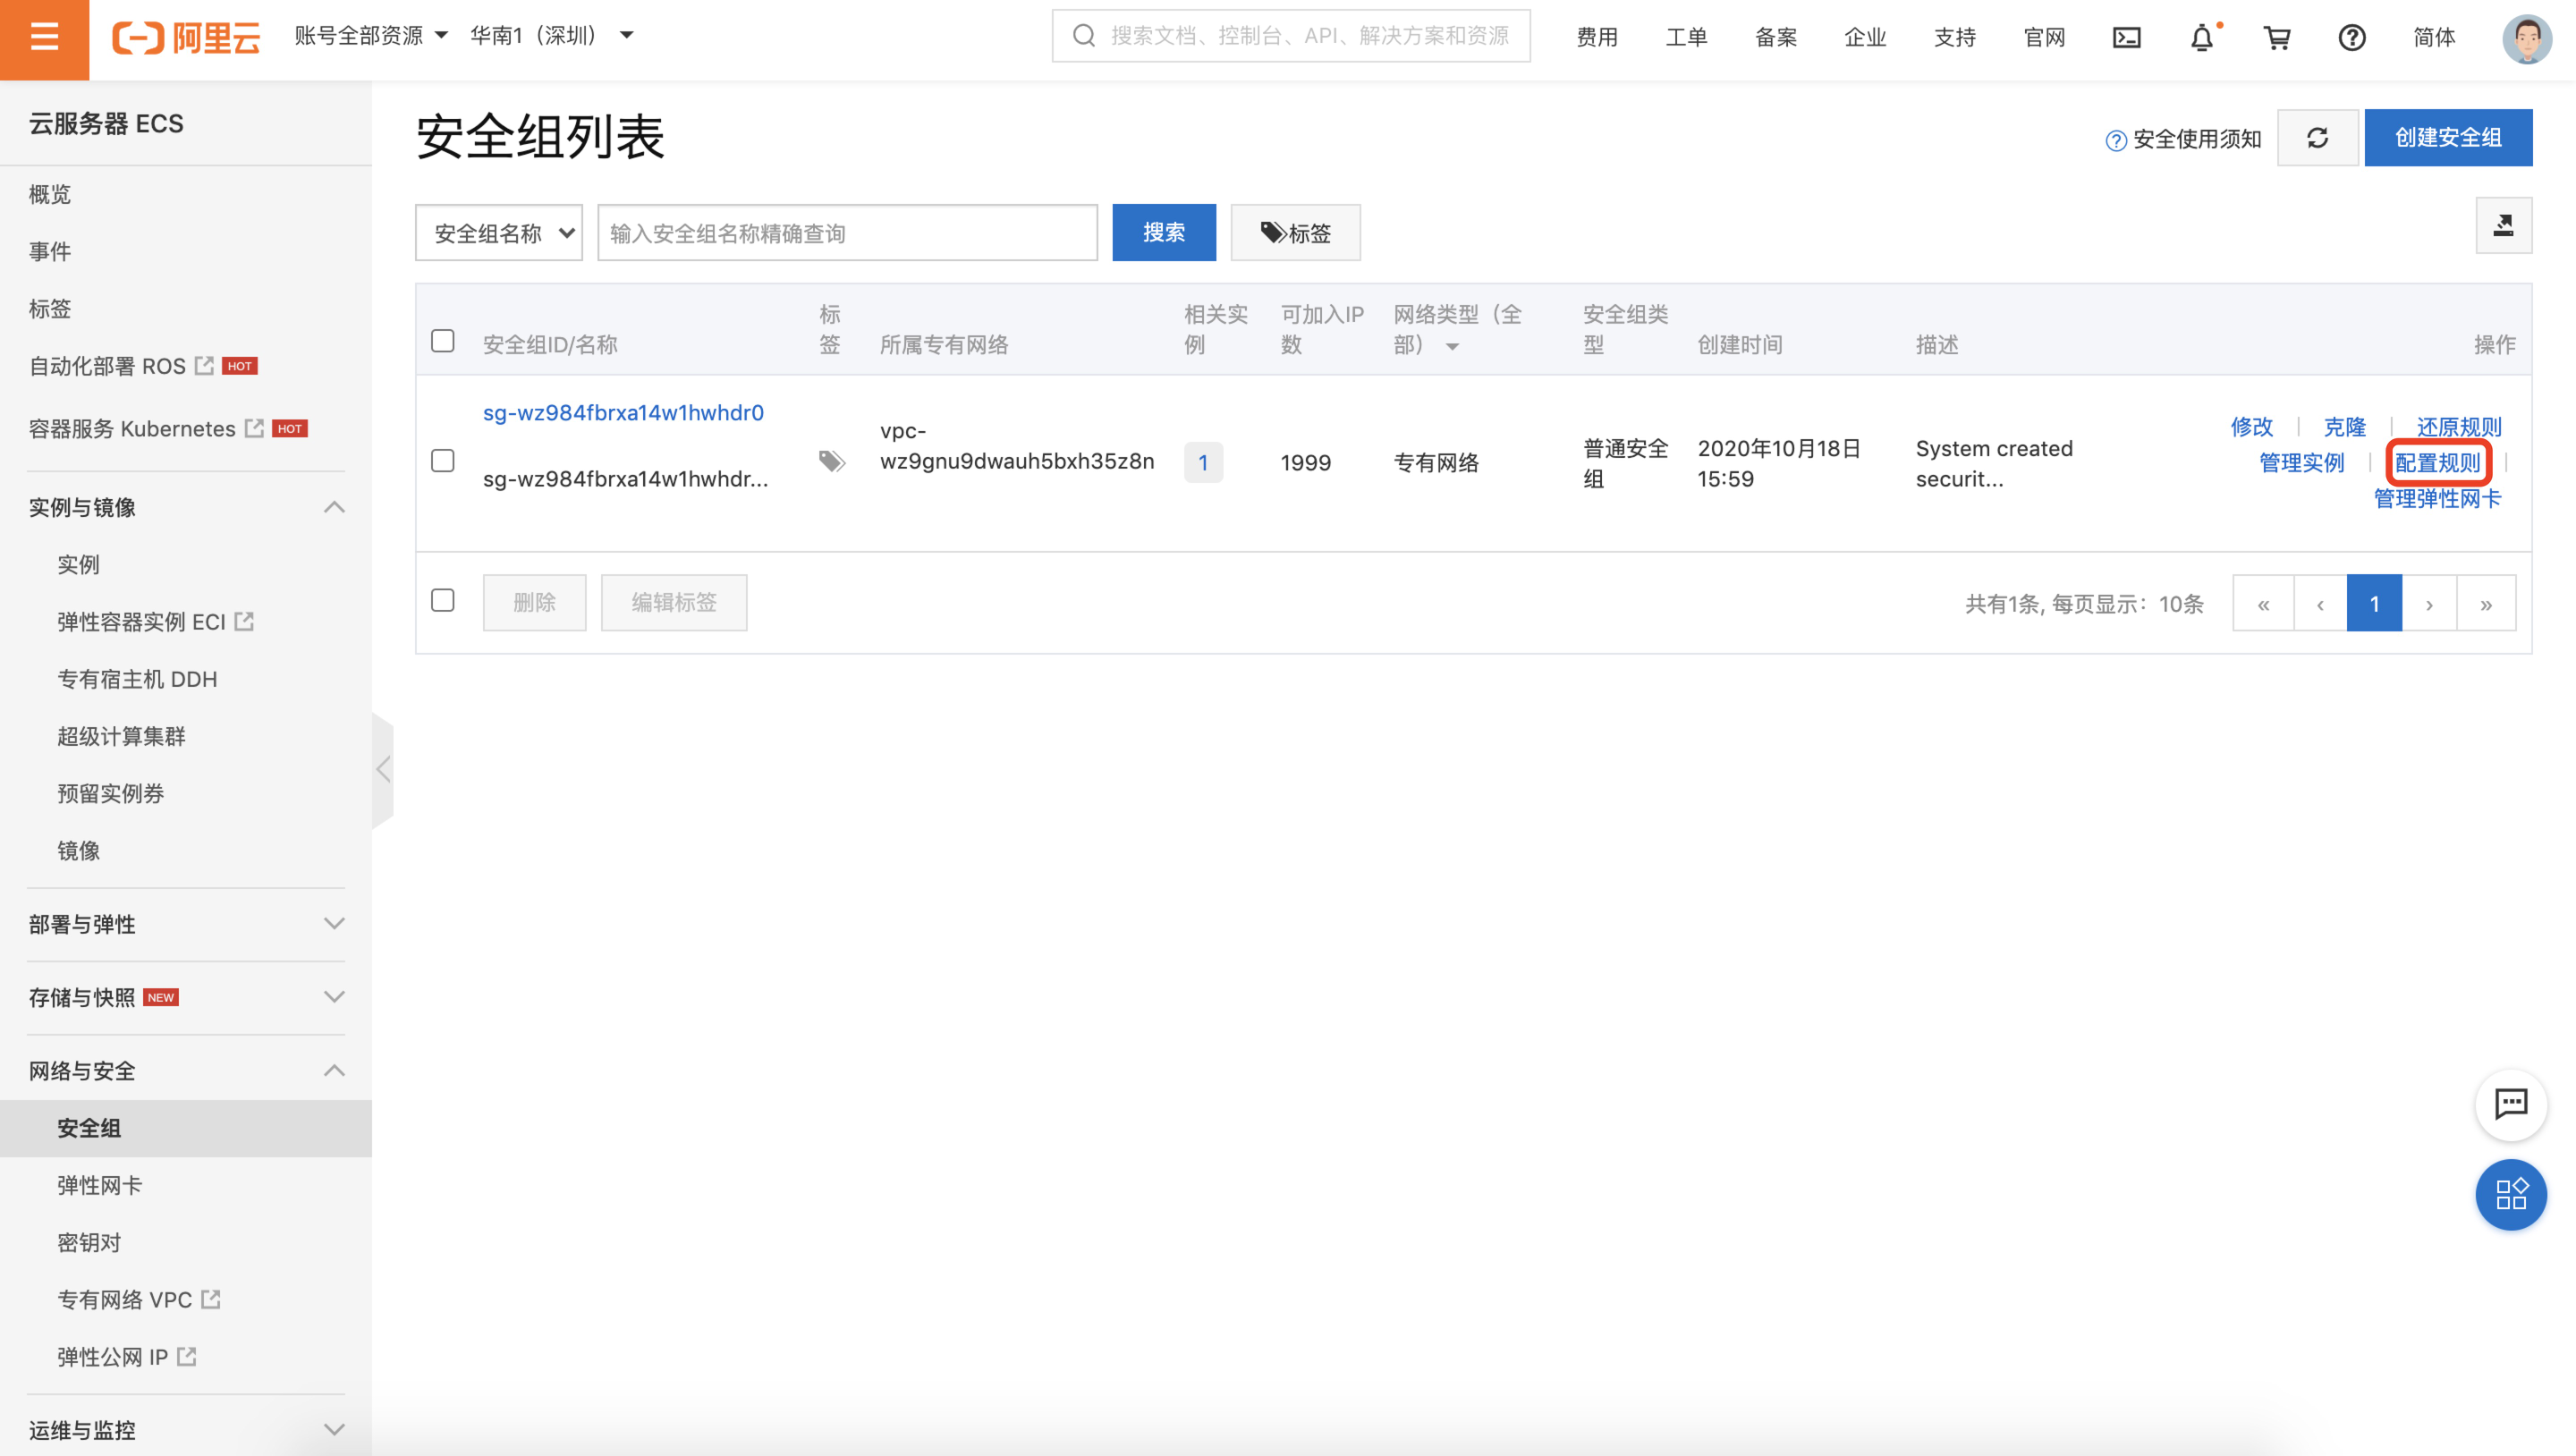Click 还原规则 in the row actions

pyautogui.click(x=2459, y=427)
